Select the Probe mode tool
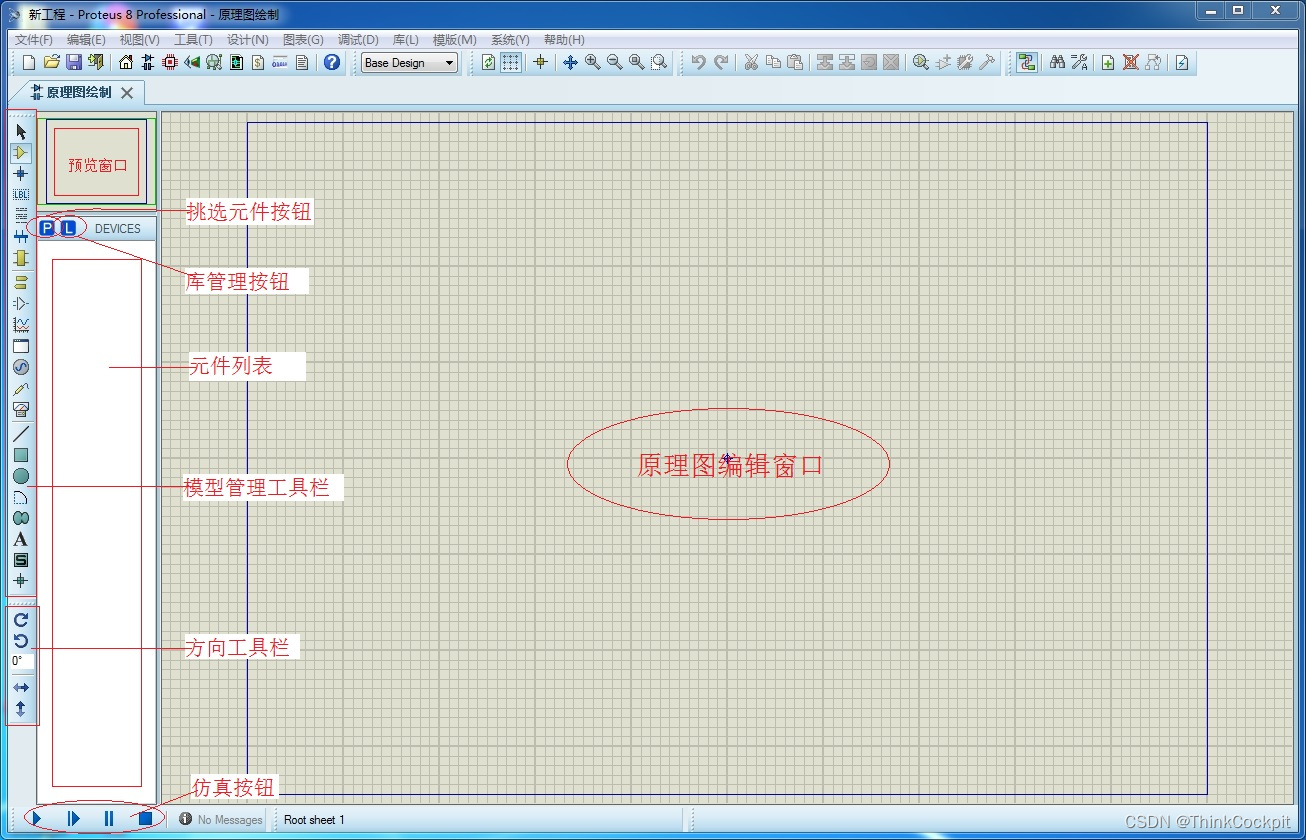Image resolution: width=1306 pixels, height=840 pixels. pyautogui.click(x=21, y=388)
